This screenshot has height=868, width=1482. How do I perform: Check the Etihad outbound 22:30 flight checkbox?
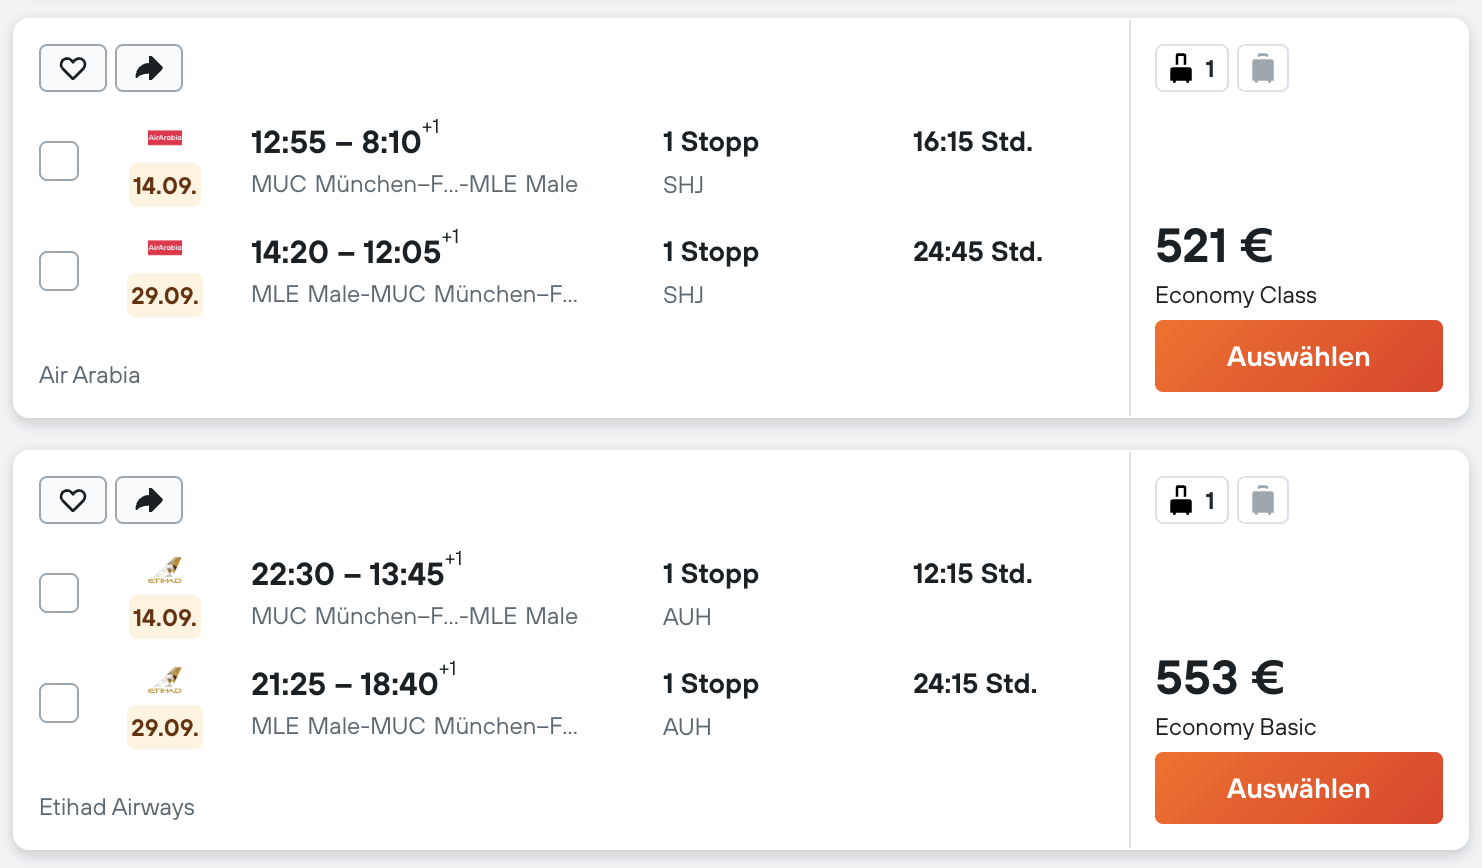pyautogui.click(x=59, y=593)
